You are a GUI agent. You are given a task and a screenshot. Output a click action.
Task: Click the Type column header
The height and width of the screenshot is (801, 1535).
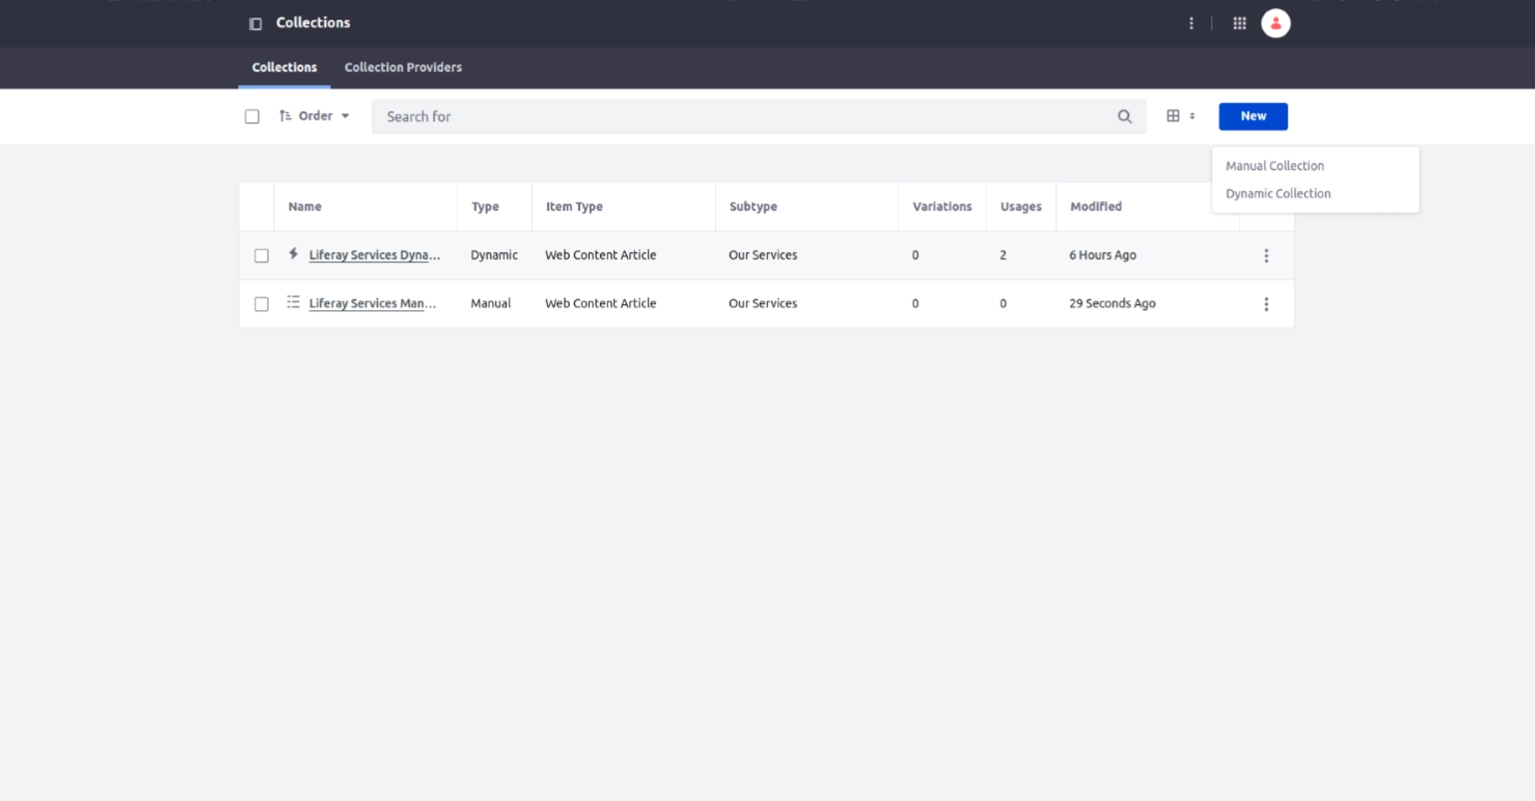pyautogui.click(x=485, y=206)
